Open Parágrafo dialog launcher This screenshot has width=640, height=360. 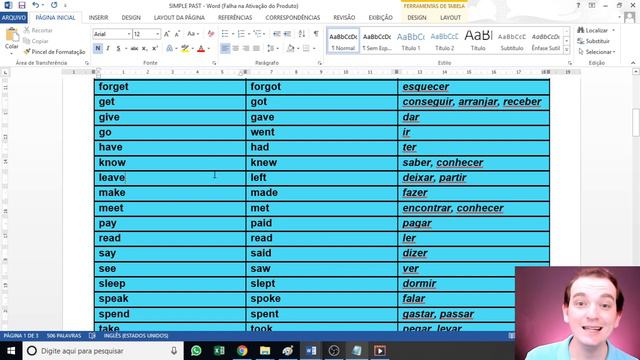click(319, 63)
